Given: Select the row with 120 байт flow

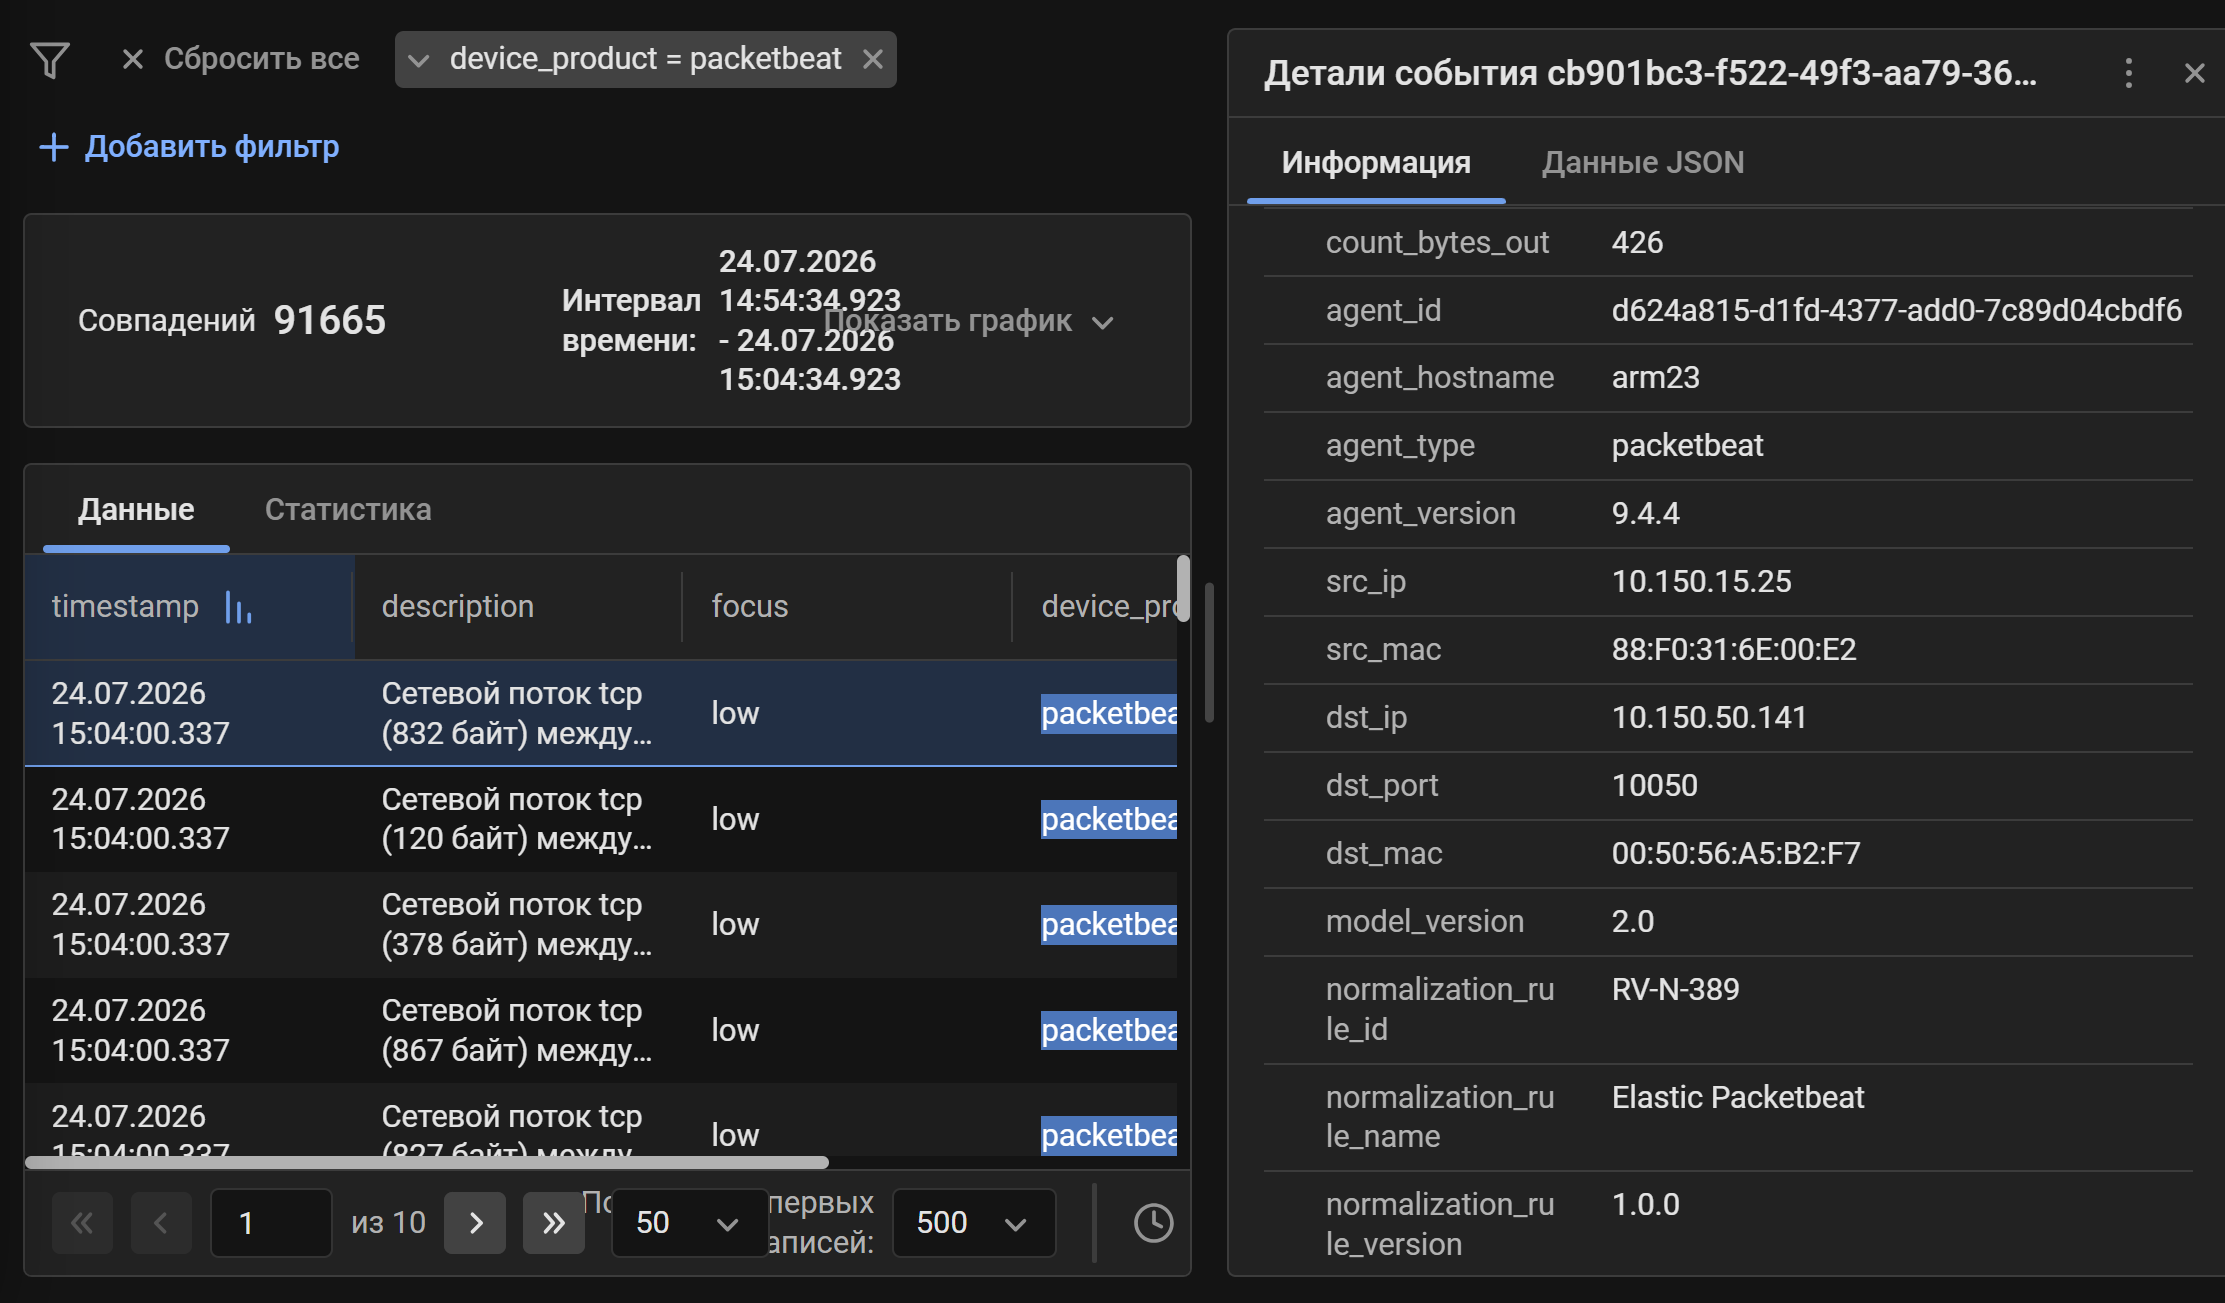Looking at the screenshot, I should pos(600,819).
